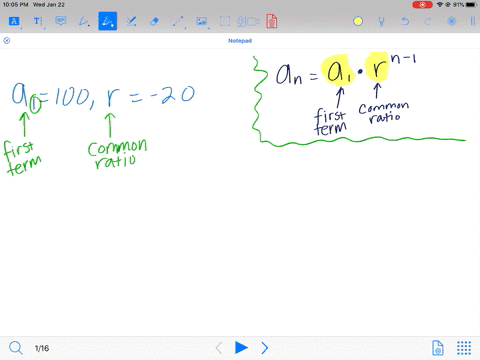Select the 'T' text insertion tool
Viewport: 480px width, 360px height.
(x=38, y=21)
